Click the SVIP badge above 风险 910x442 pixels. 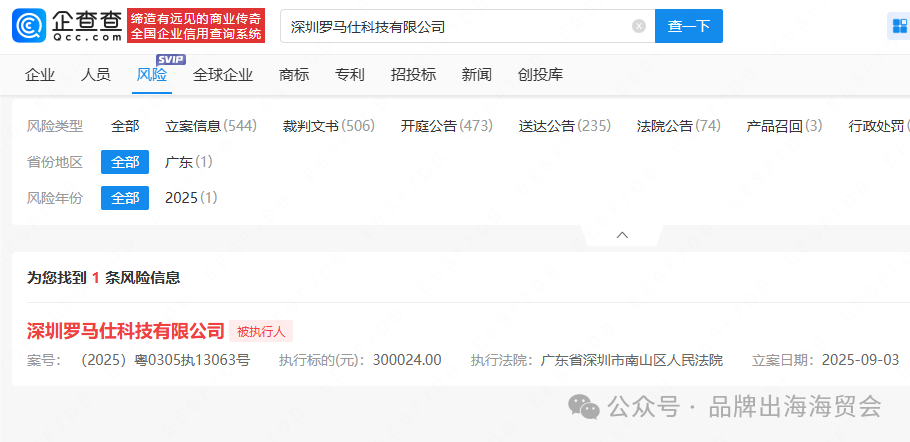pyautogui.click(x=171, y=60)
